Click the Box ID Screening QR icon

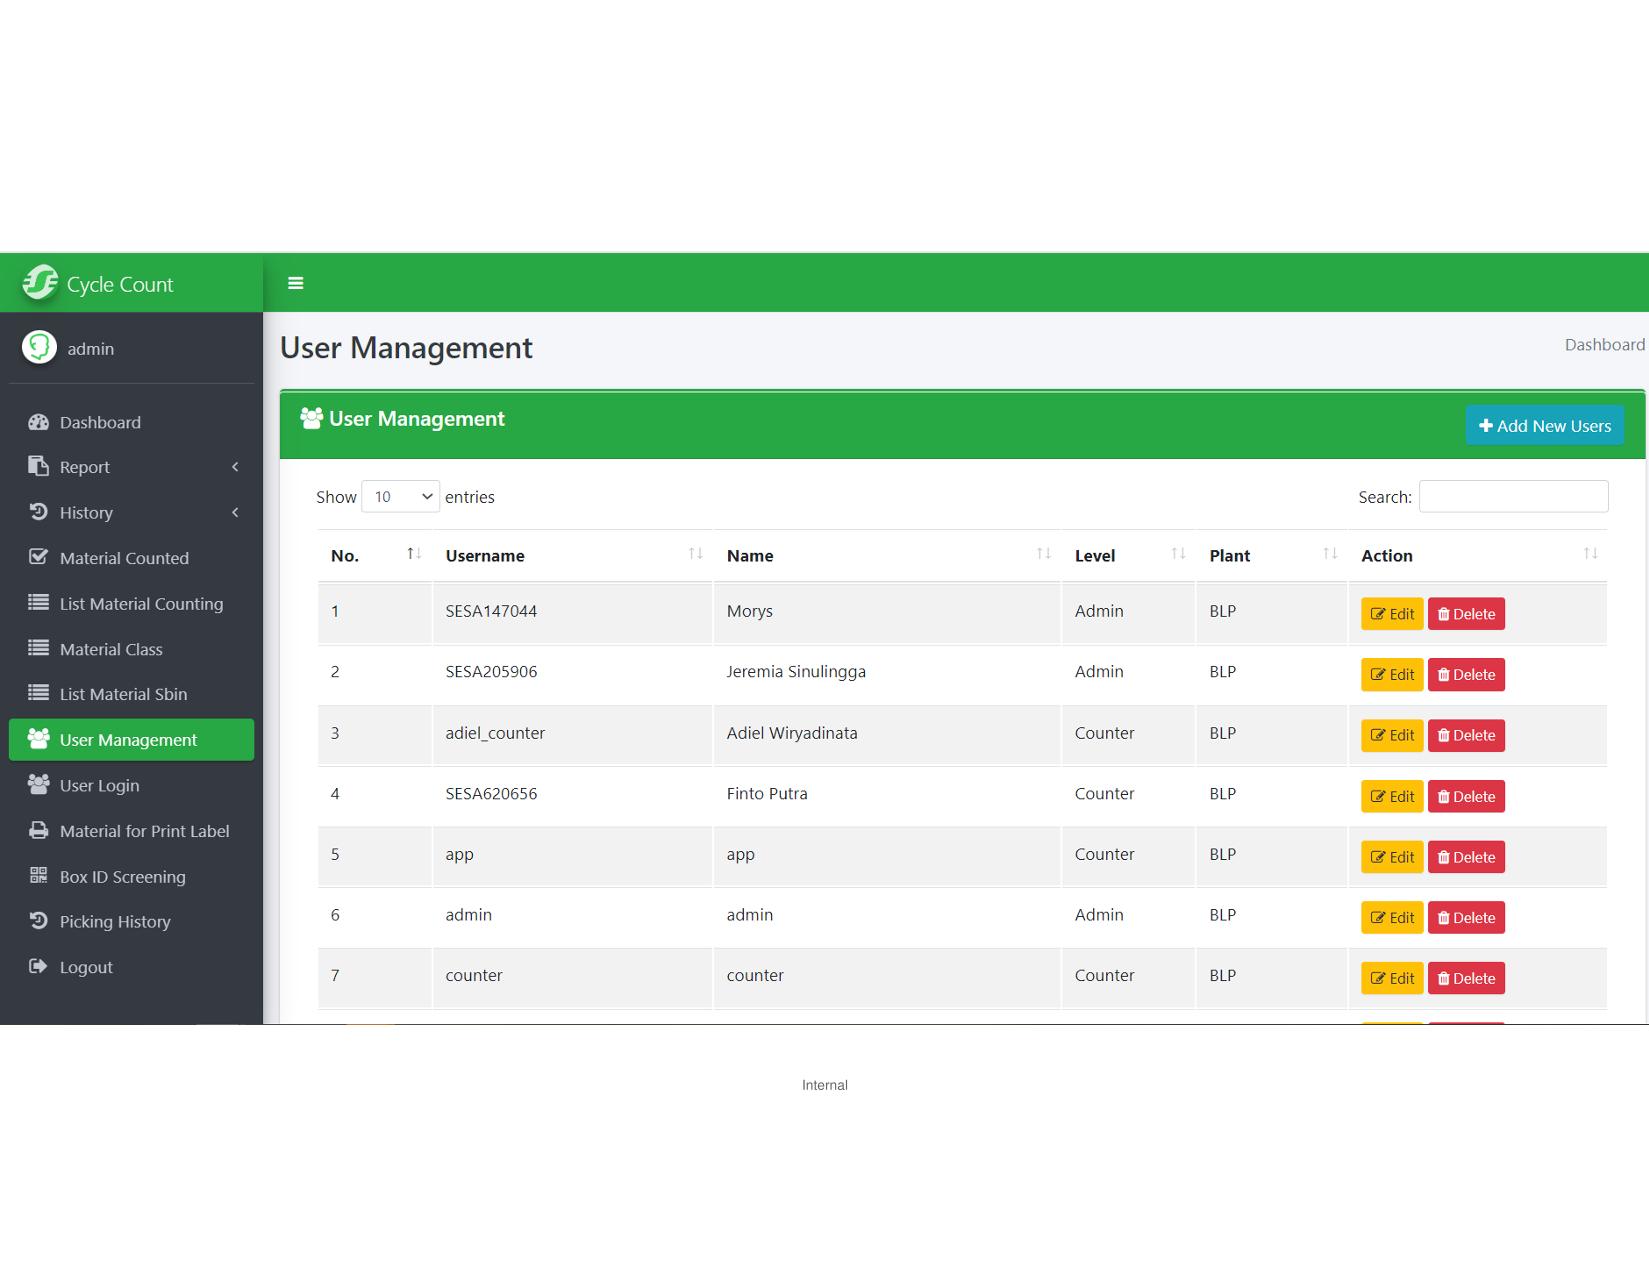pyautogui.click(x=39, y=876)
